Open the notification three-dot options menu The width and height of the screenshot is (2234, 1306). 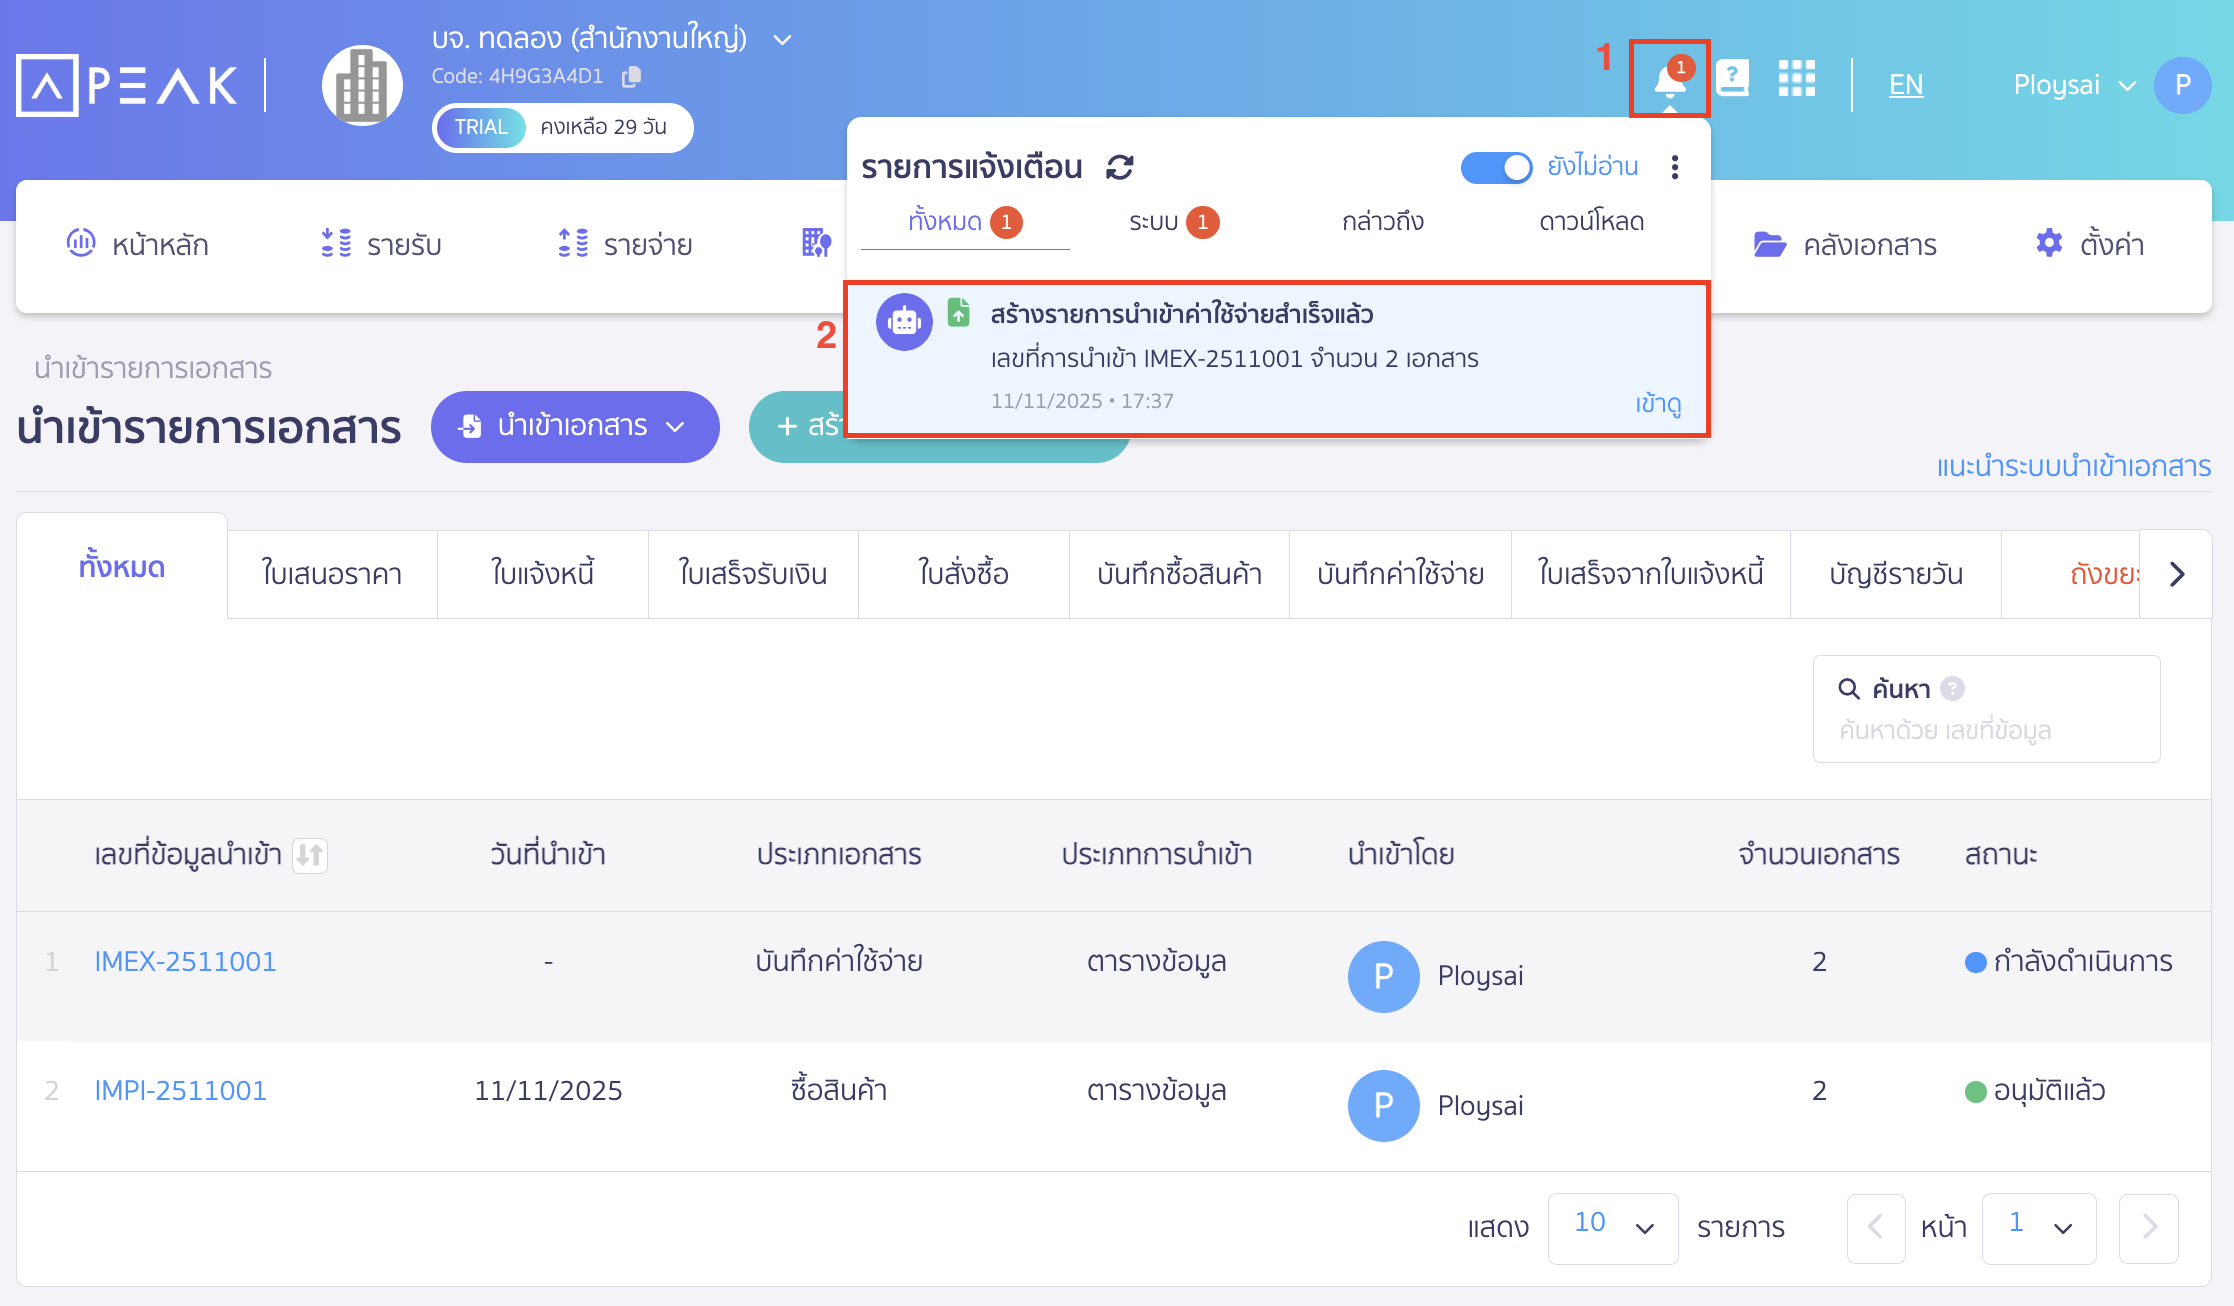pos(1675,169)
